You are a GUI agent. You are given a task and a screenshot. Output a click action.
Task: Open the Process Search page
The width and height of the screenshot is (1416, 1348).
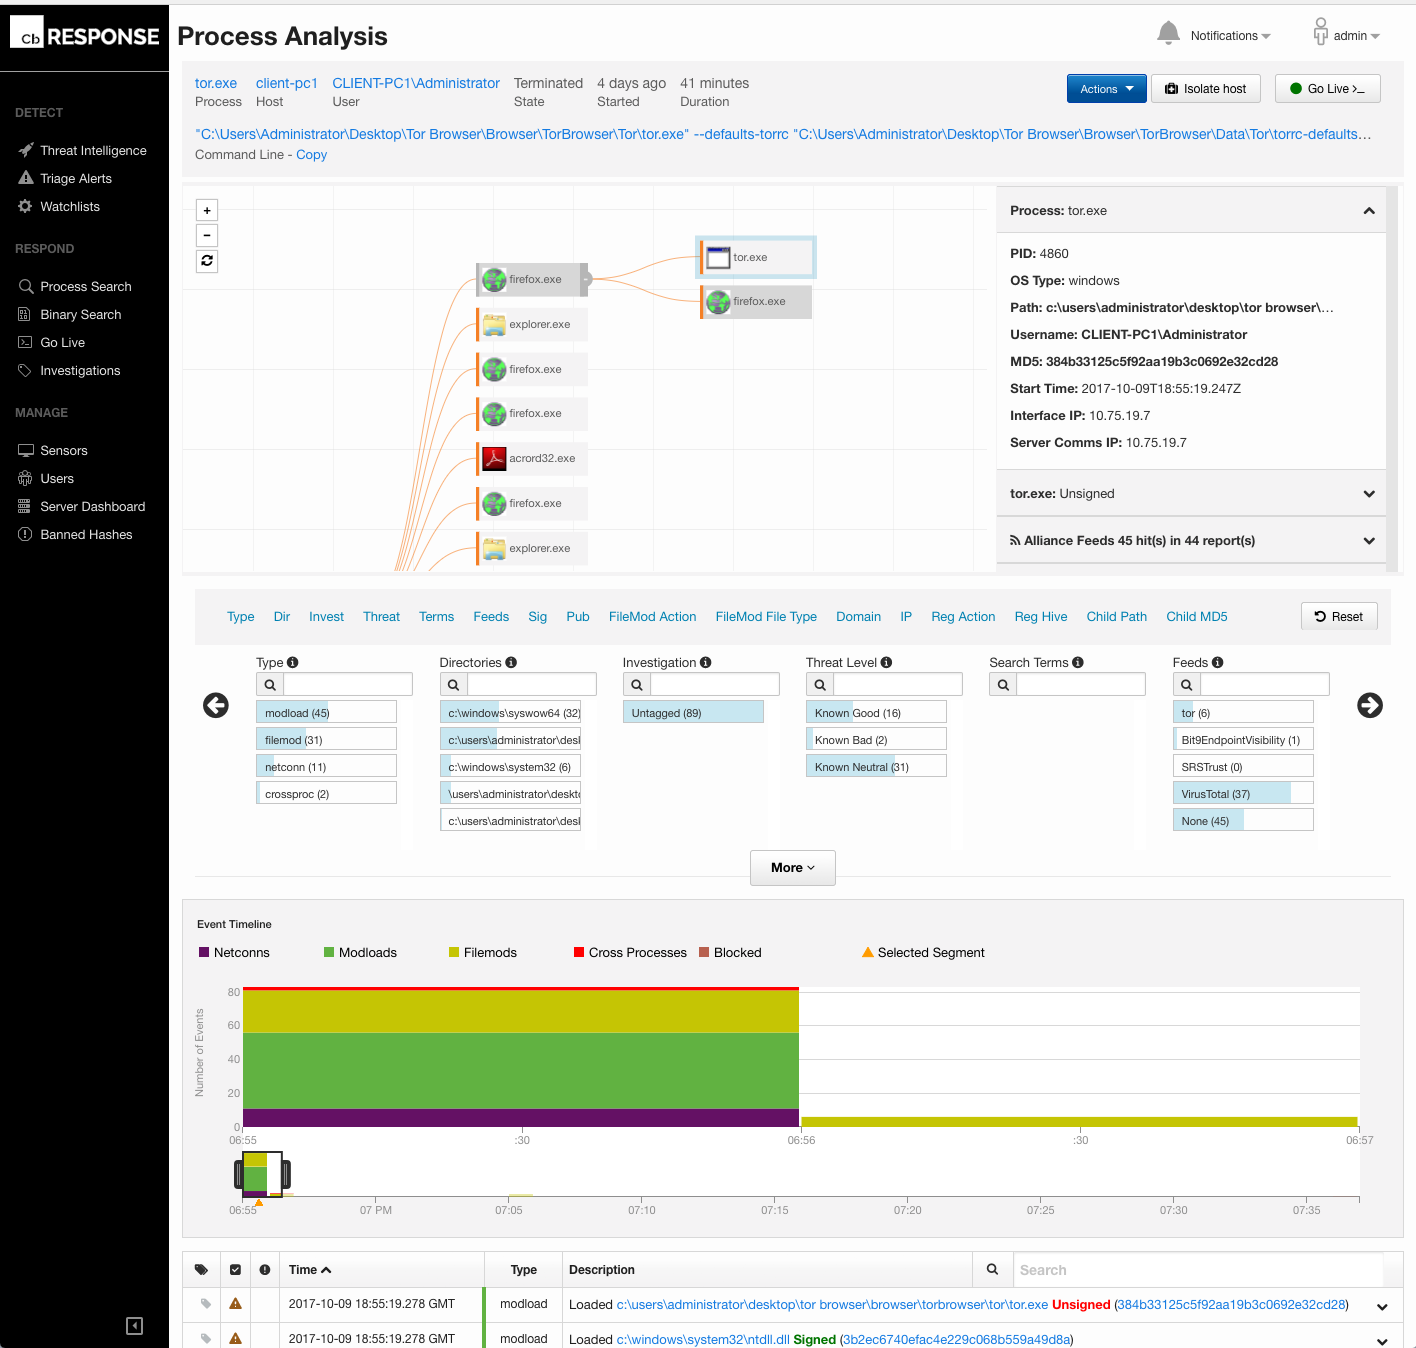(x=85, y=286)
